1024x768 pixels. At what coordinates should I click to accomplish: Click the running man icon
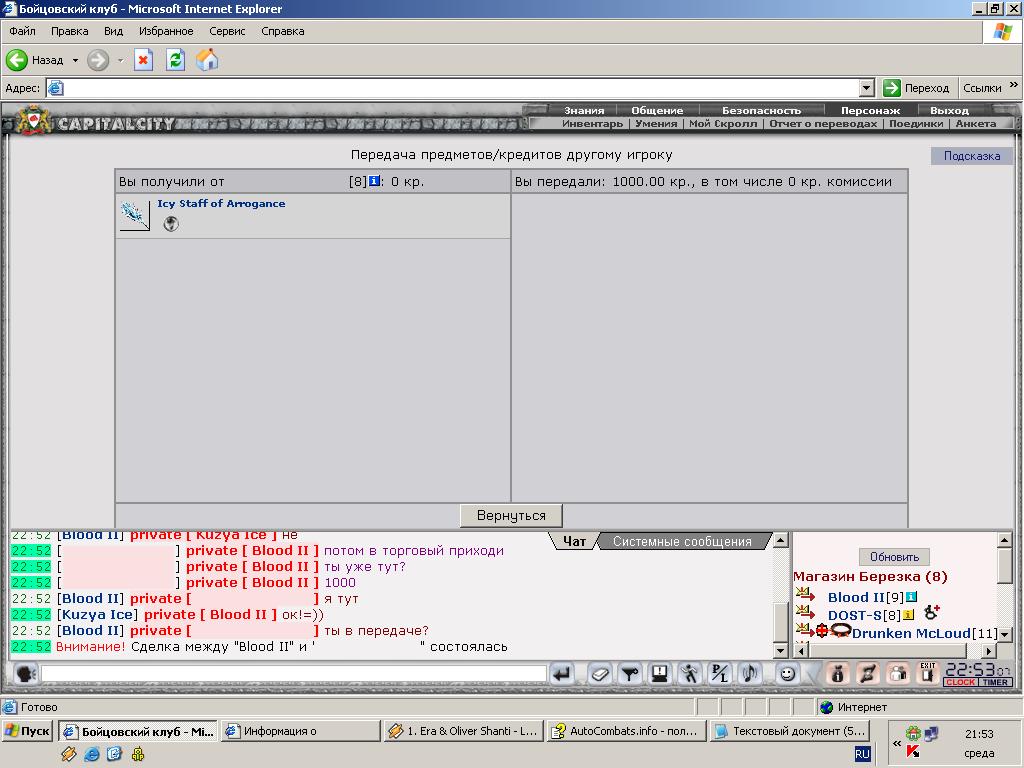coord(690,673)
